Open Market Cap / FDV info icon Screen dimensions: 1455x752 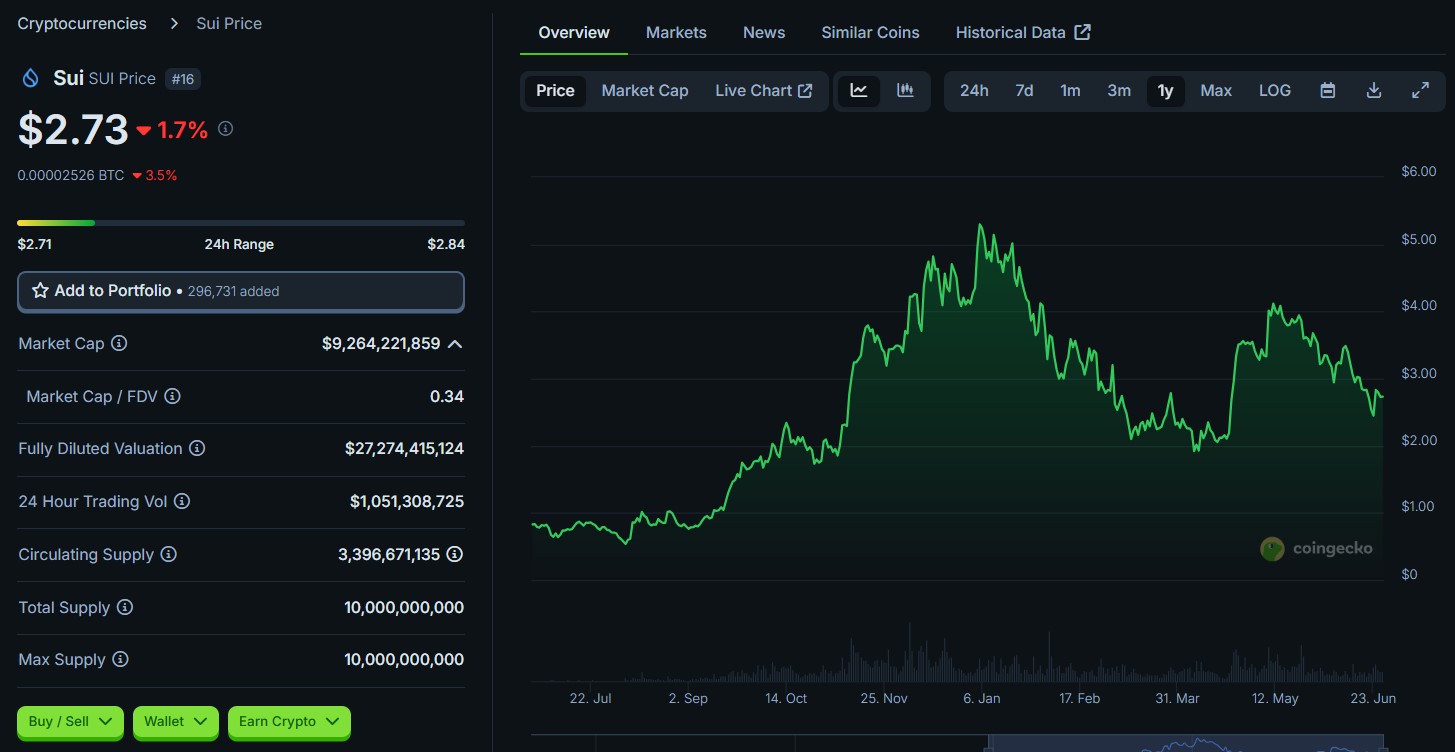point(172,396)
